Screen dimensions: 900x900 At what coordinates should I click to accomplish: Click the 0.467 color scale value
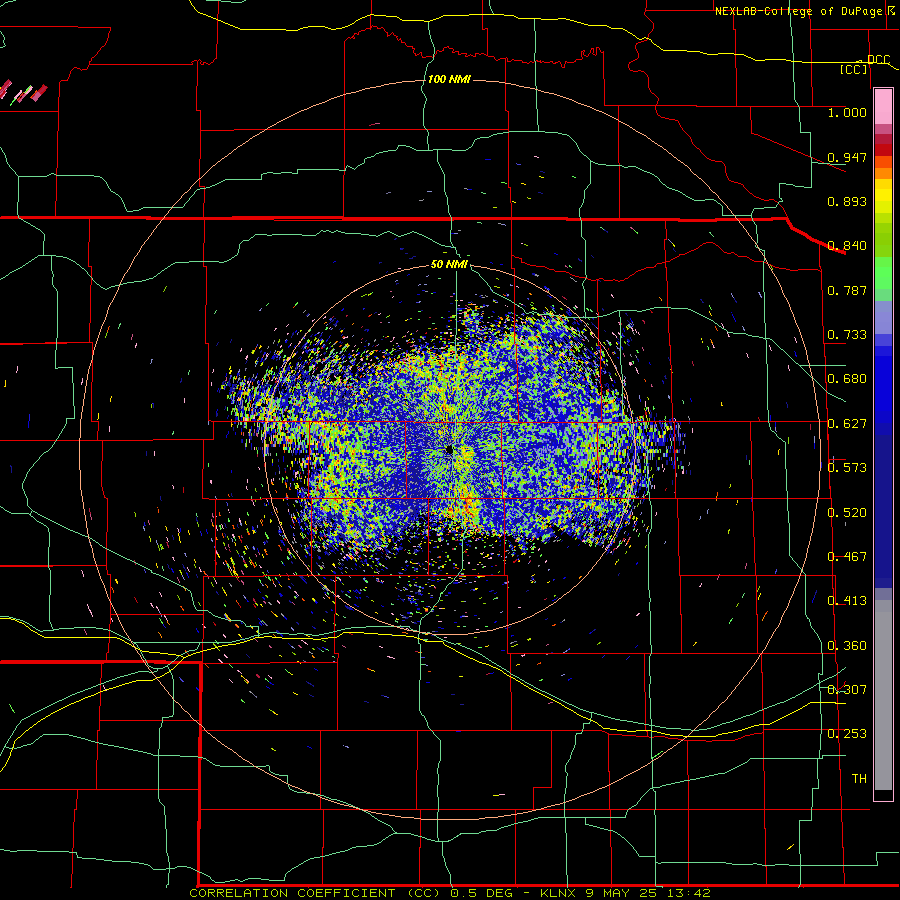click(847, 557)
